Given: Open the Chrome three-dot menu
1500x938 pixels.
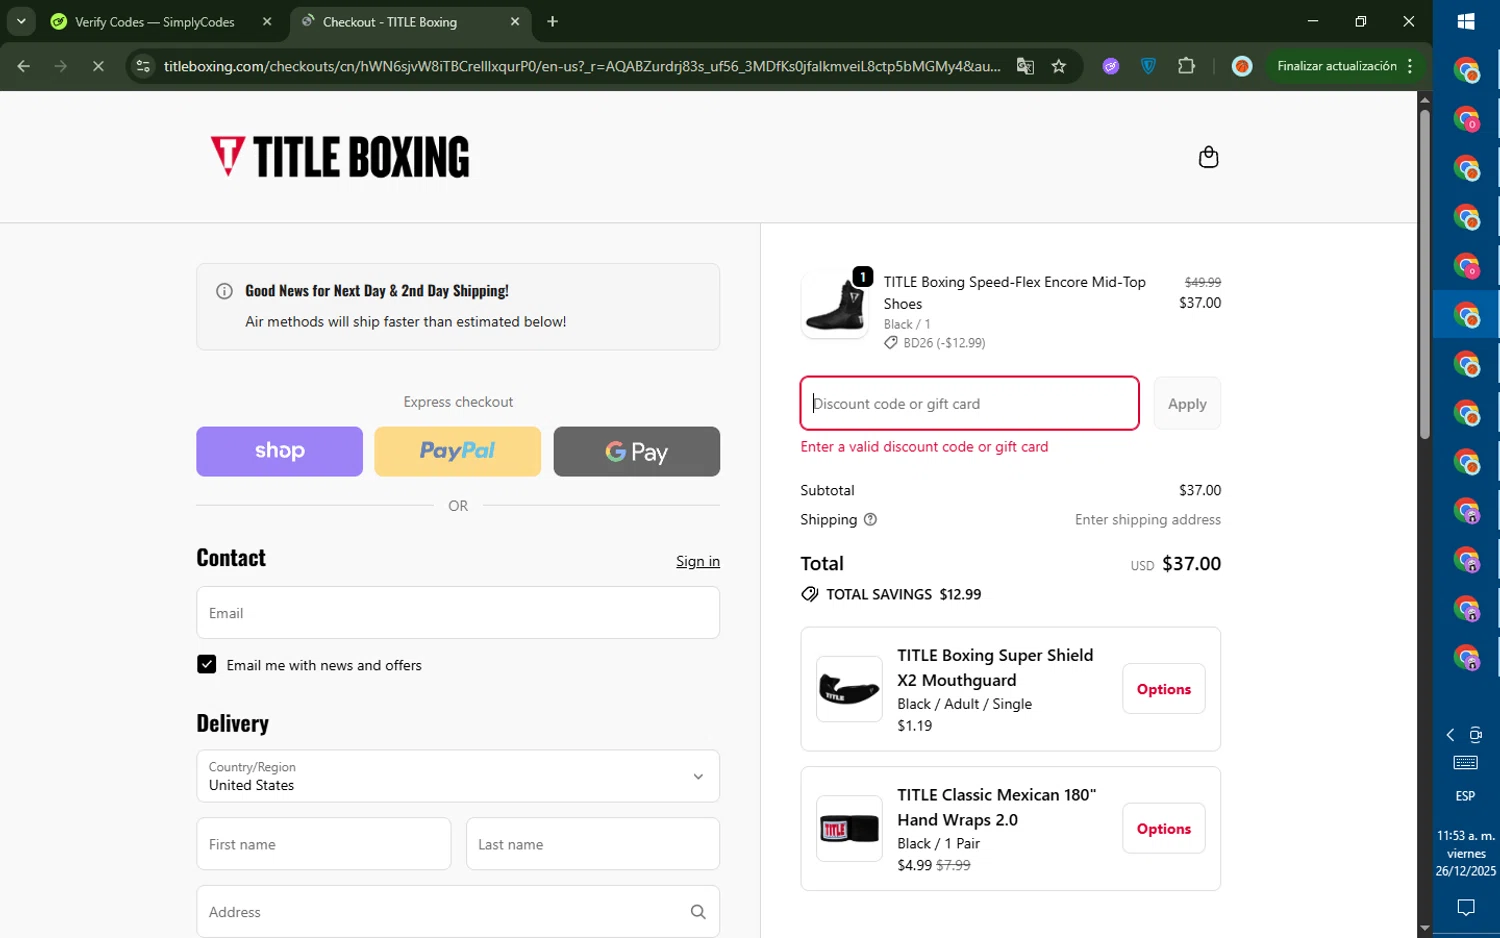Looking at the screenshot, I should pos(1410,66).
